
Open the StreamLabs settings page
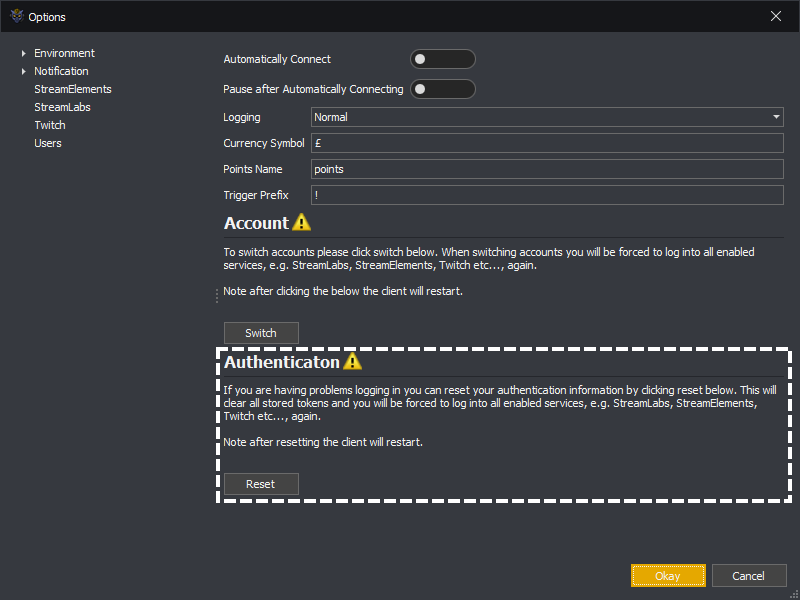click(62, 107)
